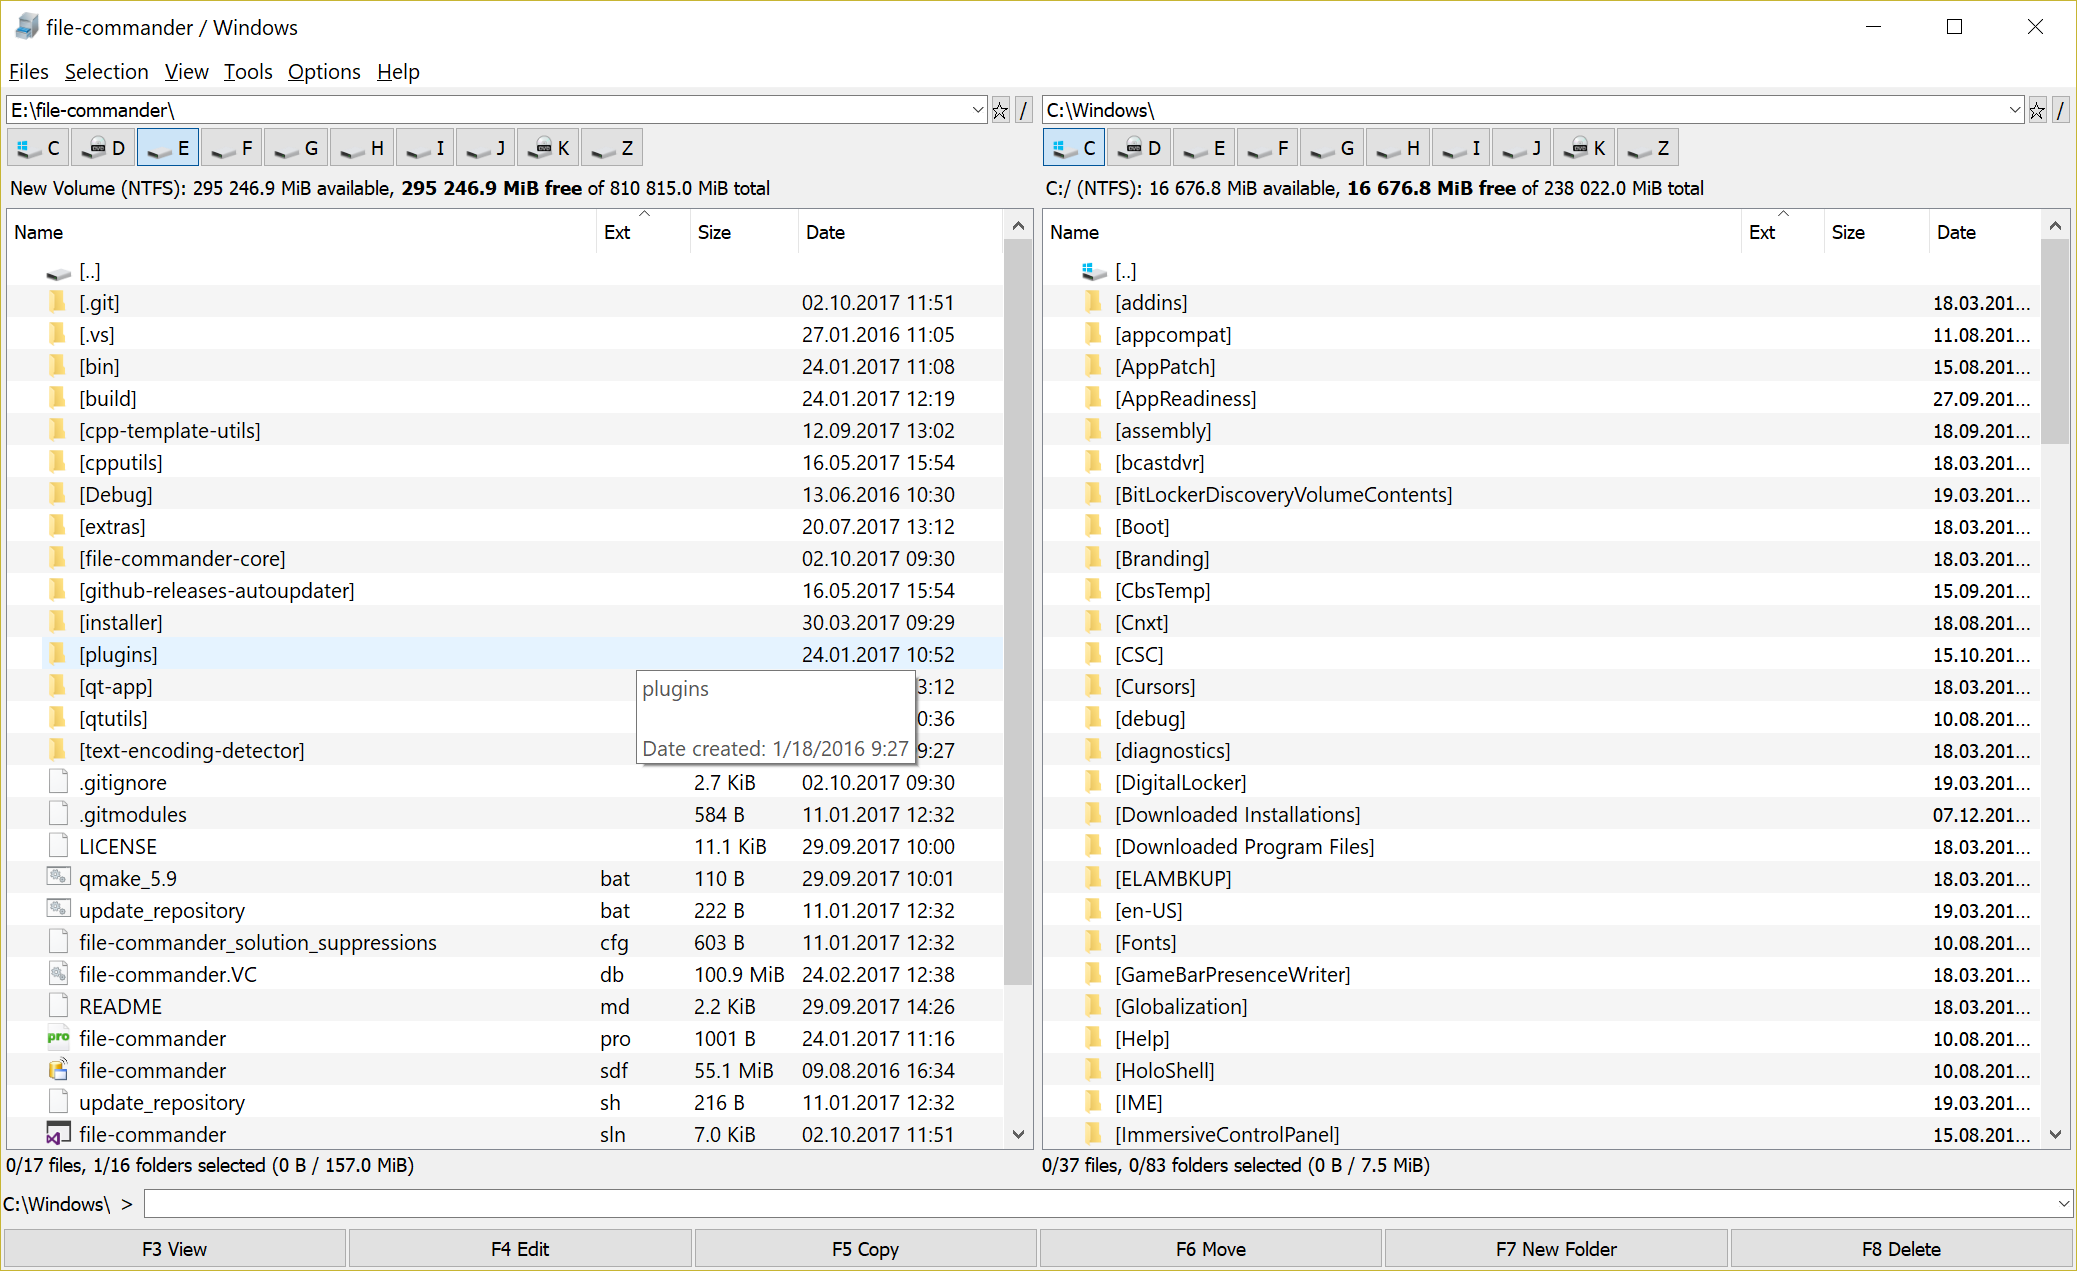Select the file-commander.pro Qt project icon
The image size is (2077, 1271).
[58, 1038]
